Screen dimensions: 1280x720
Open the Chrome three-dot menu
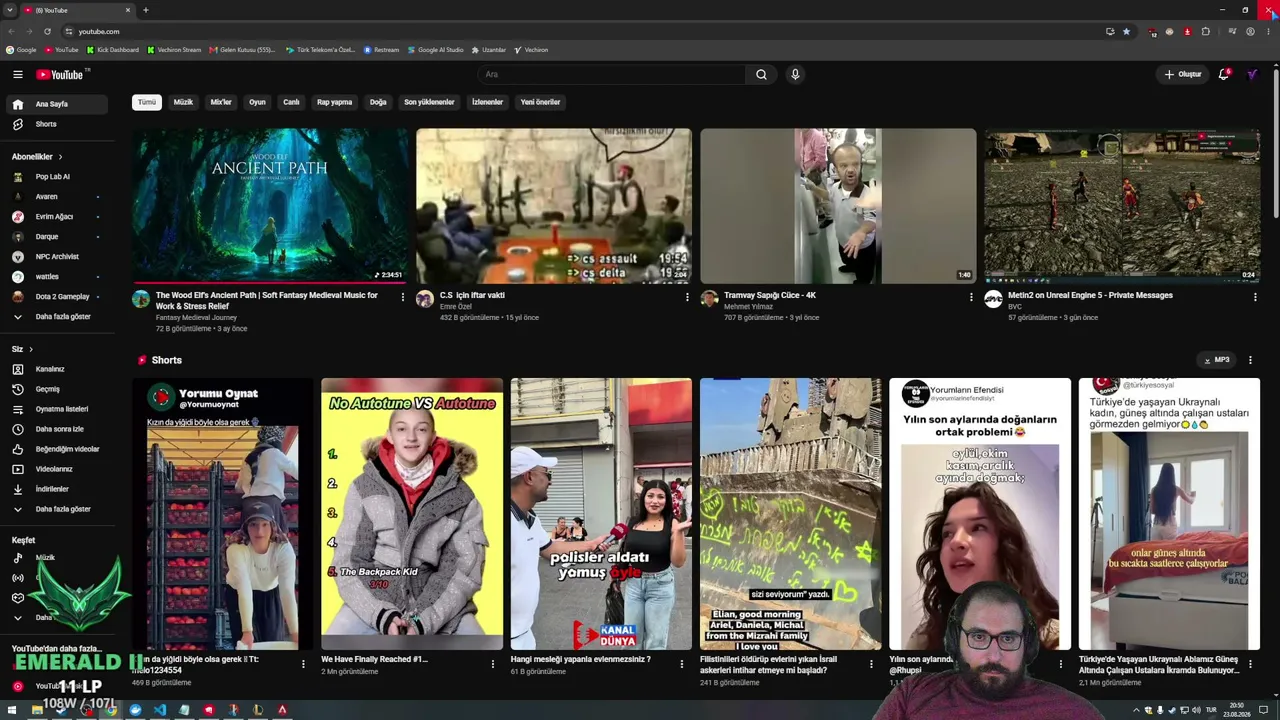point(1268,31)
